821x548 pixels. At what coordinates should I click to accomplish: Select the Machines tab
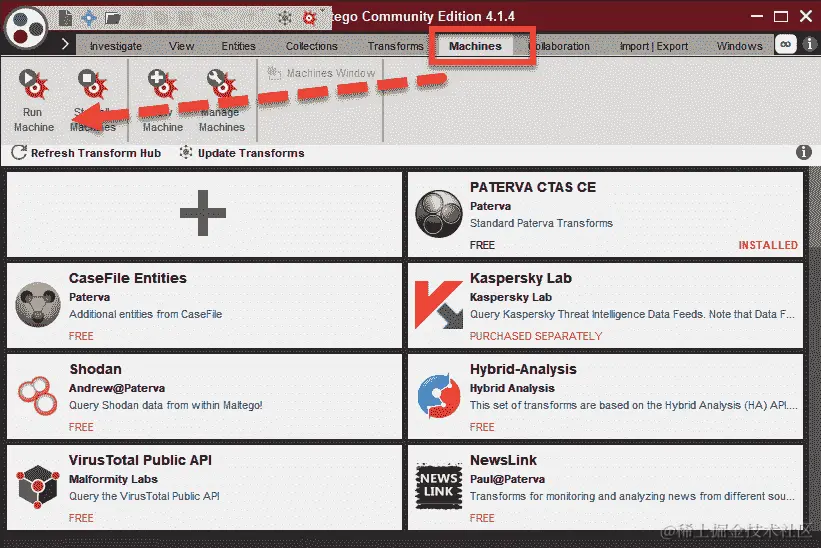475,46
